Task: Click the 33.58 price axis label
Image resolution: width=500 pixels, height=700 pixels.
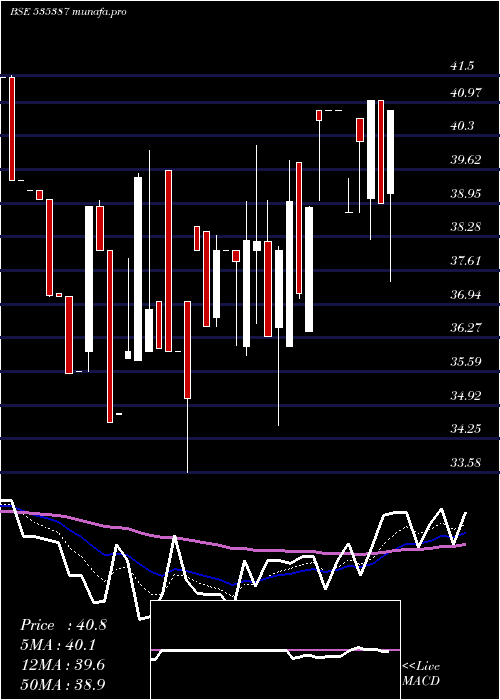Action: (466, 462)
